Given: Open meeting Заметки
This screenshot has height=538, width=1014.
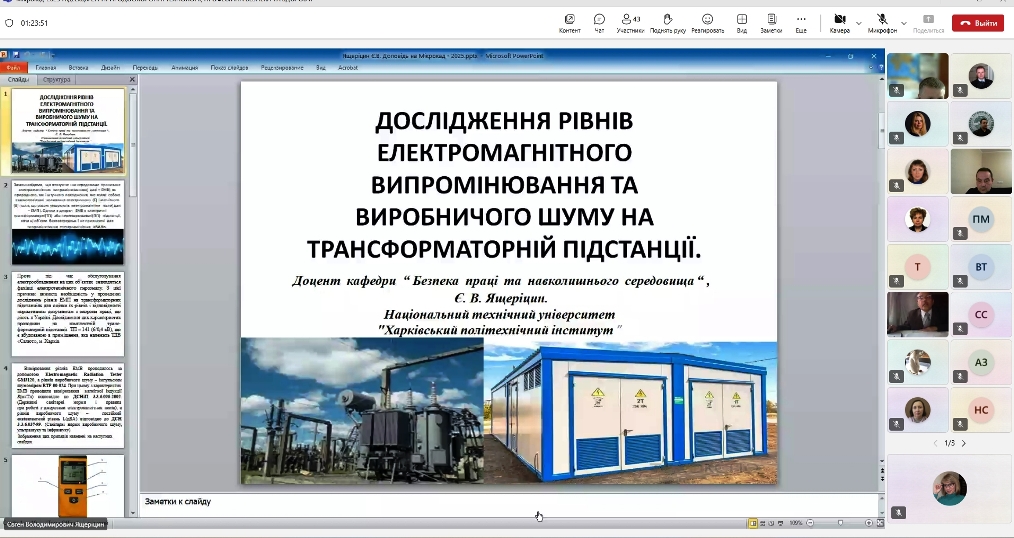Looking at the screenshot, I should coord(771,22).
